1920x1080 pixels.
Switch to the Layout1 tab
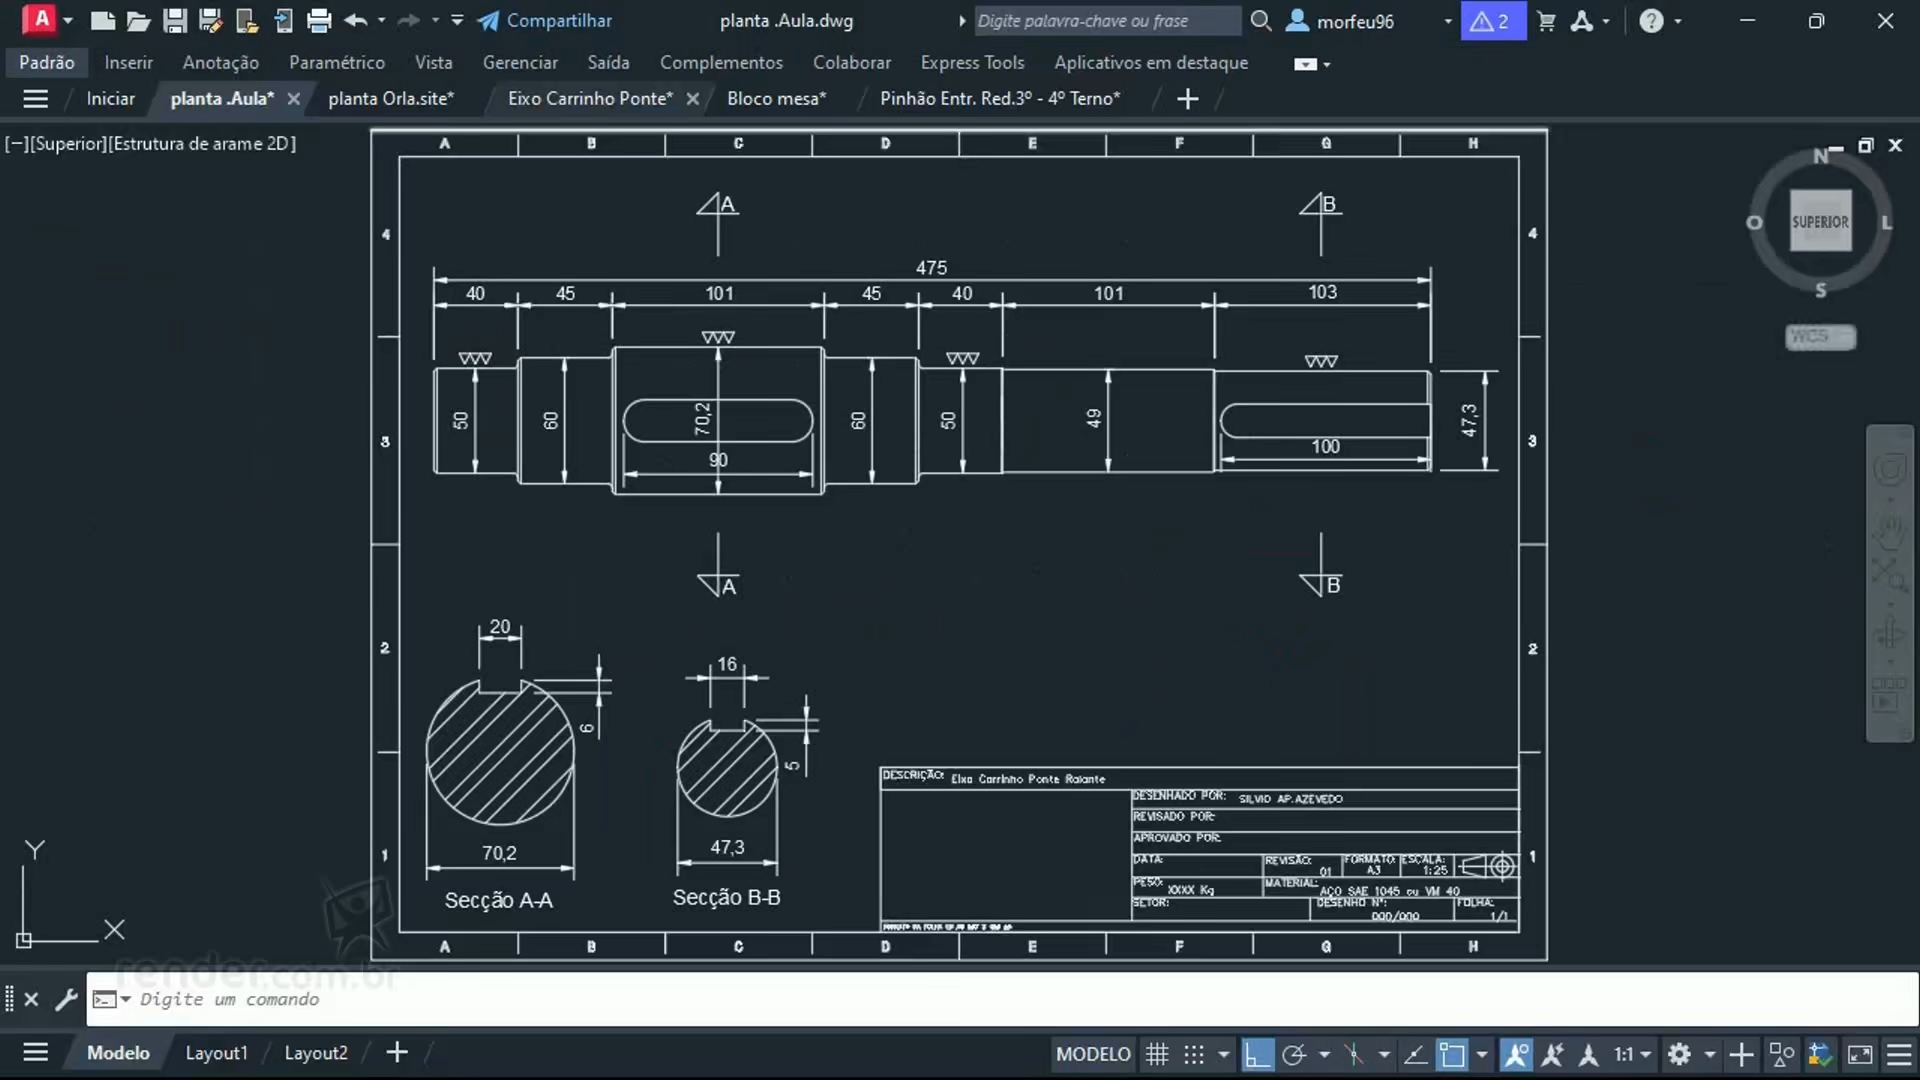216,1052
